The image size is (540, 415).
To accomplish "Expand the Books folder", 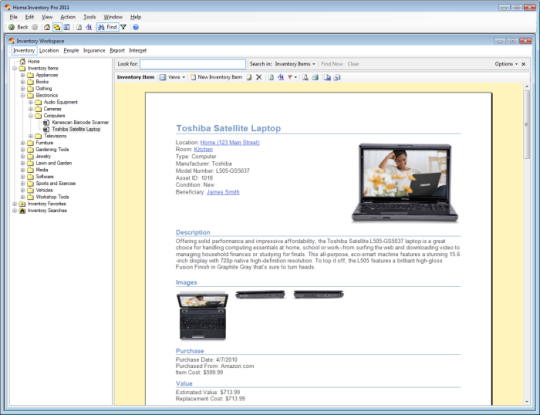I will pos(22,82).
